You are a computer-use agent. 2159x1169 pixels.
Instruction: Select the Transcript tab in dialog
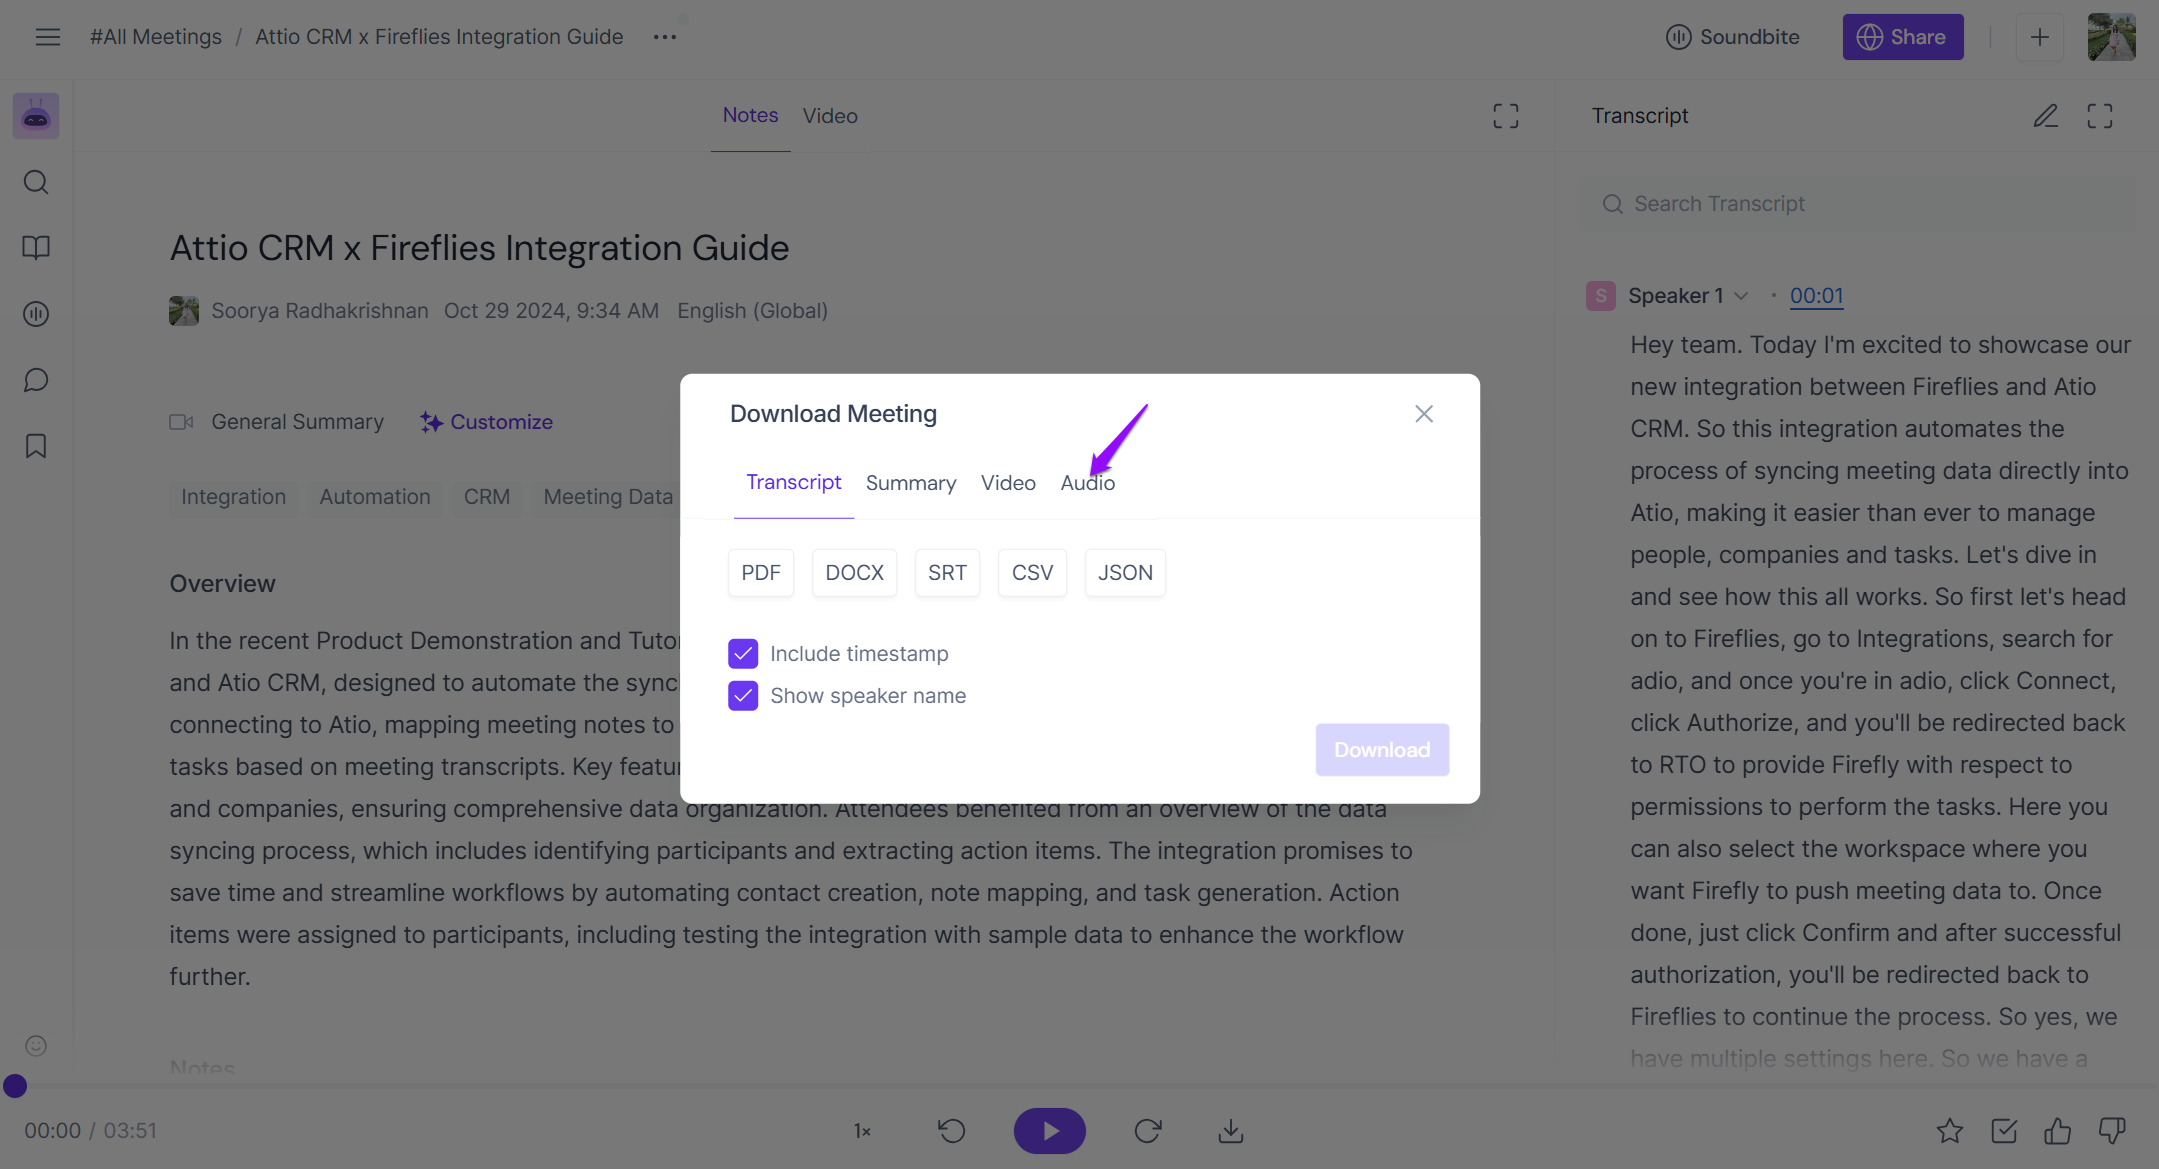793,482
